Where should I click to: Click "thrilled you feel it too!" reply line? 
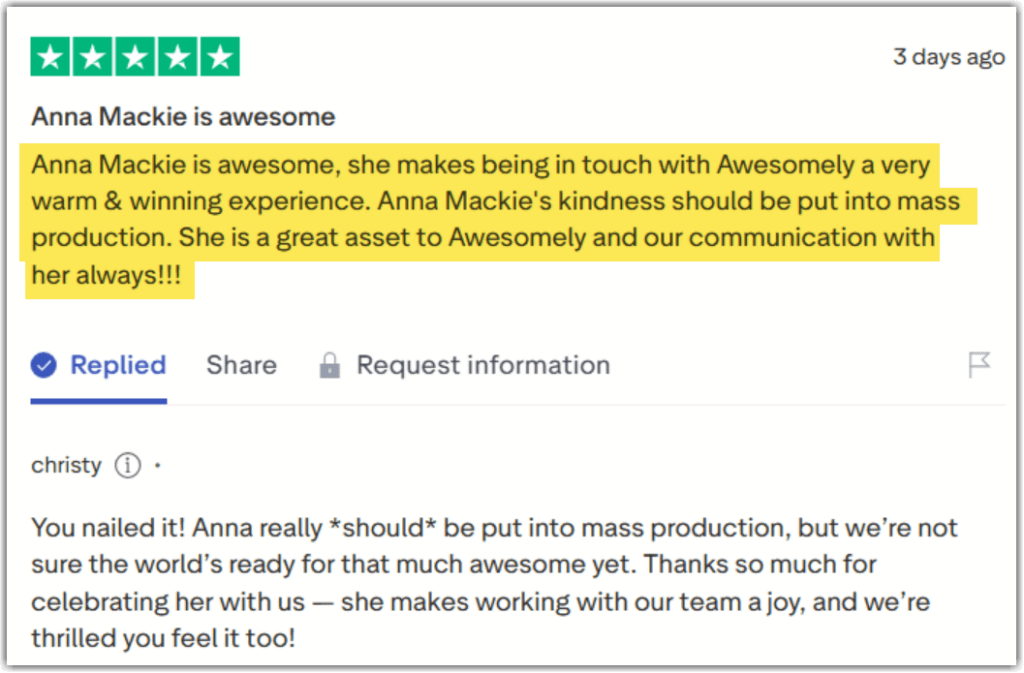(x=163, y=638)
